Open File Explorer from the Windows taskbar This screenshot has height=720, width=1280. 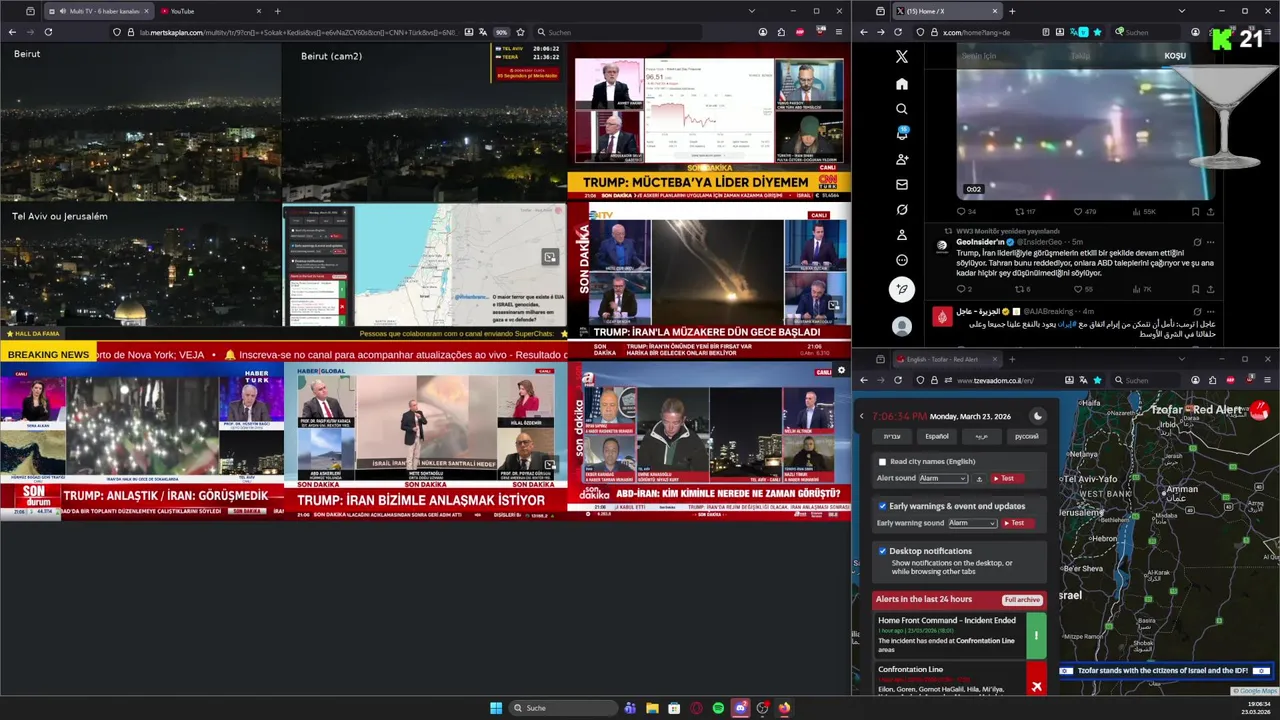[652, 708]
